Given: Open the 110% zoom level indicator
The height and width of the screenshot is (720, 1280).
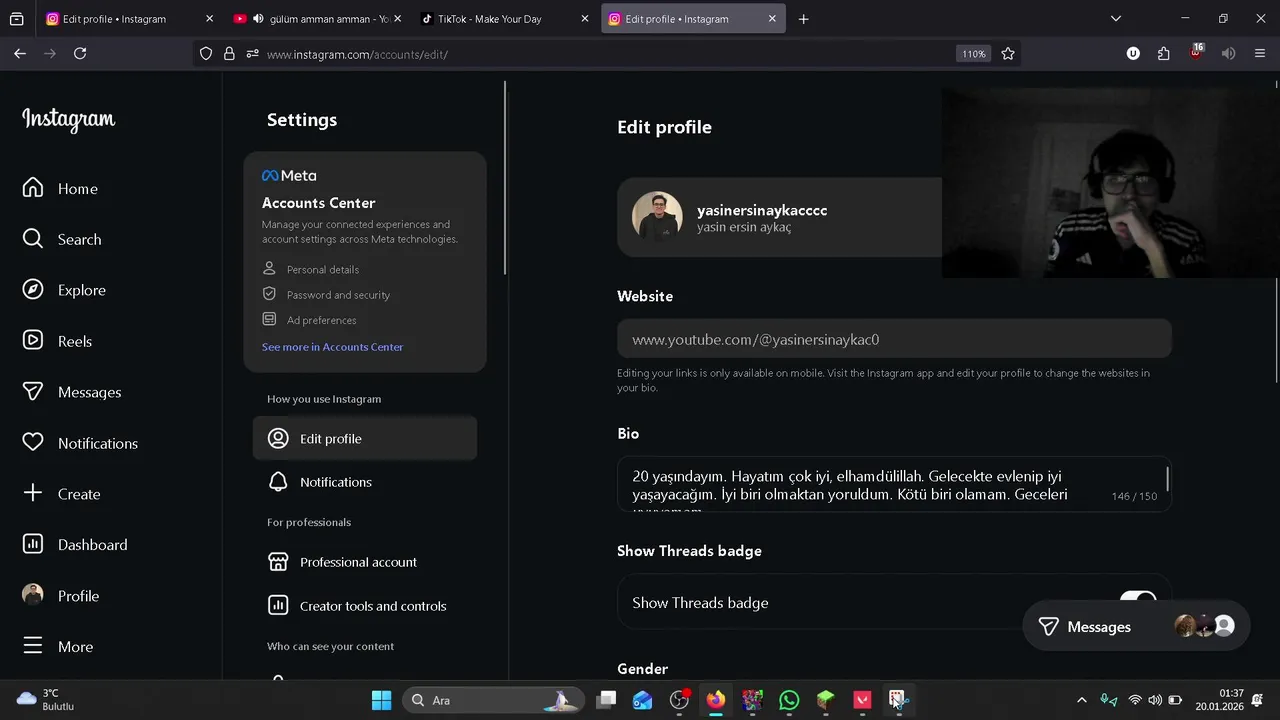Looking at the screenshot, I should tap(974, 54).
